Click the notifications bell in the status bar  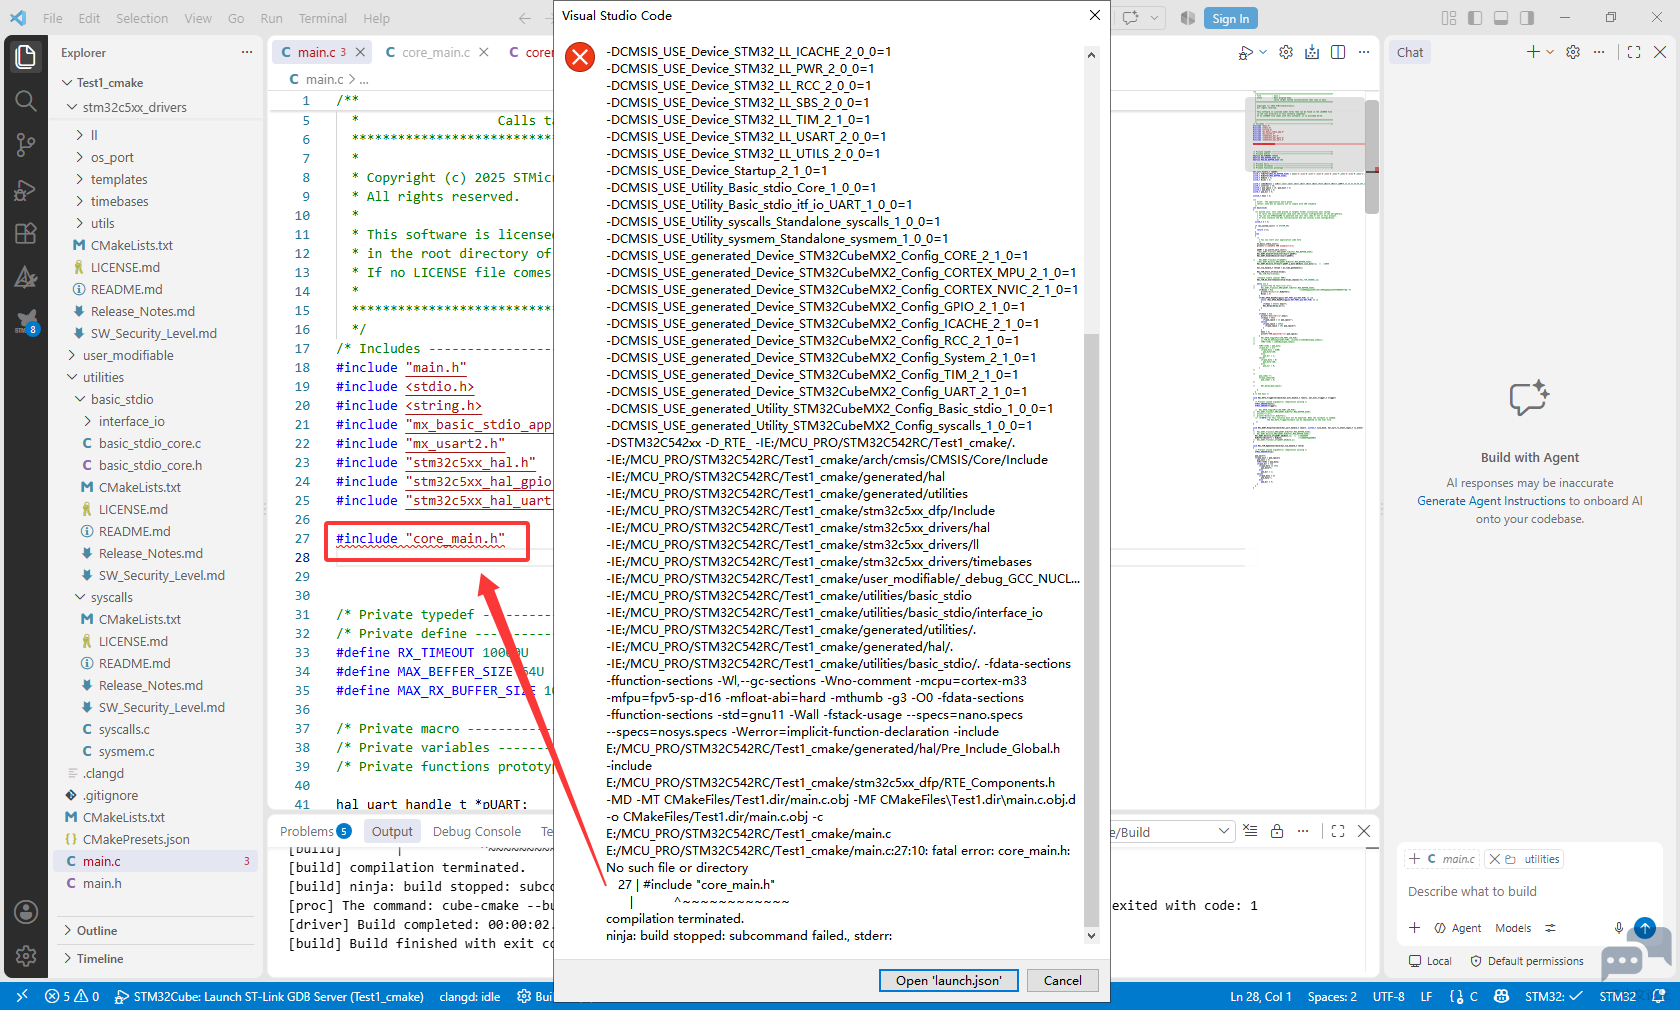(x=1659, y=996)
